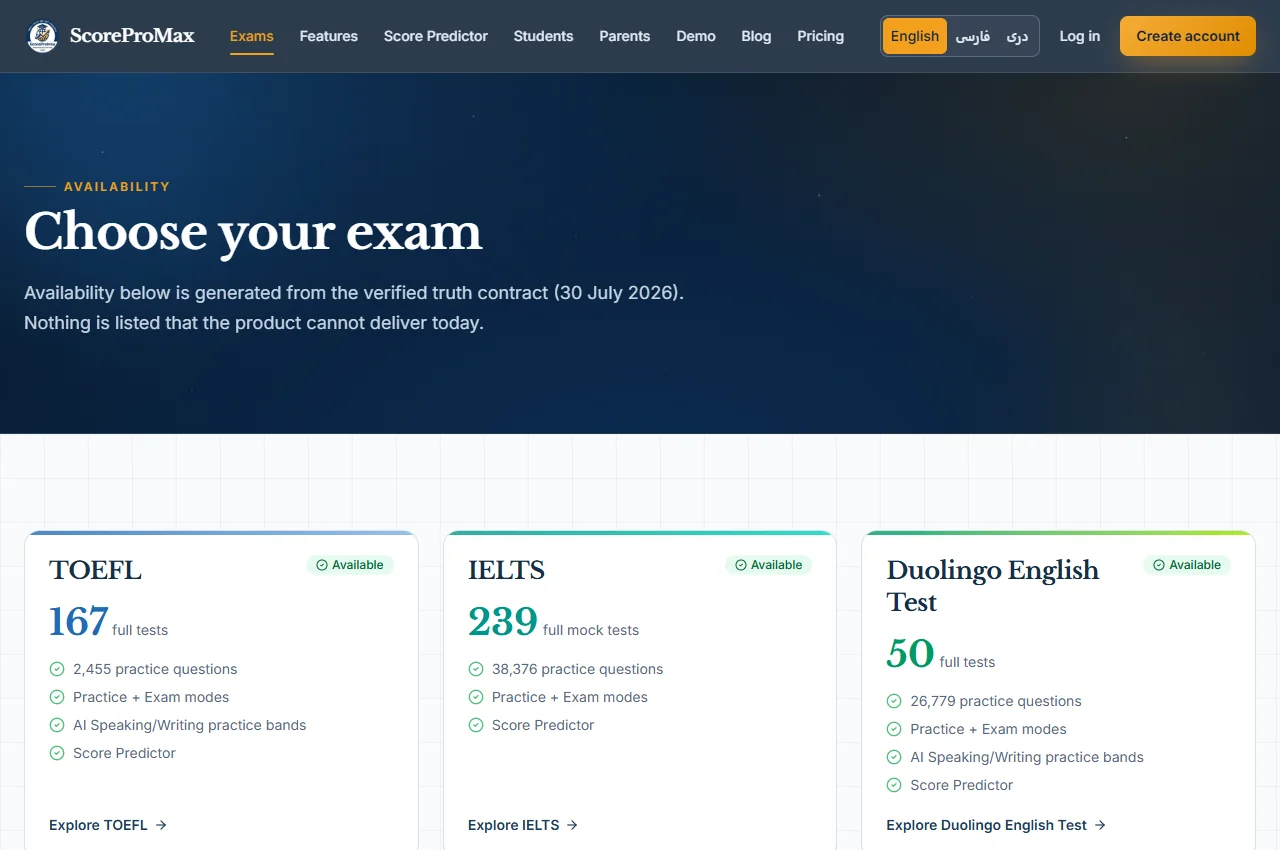Click the AVAILABILITY section label

click(117, 187)
